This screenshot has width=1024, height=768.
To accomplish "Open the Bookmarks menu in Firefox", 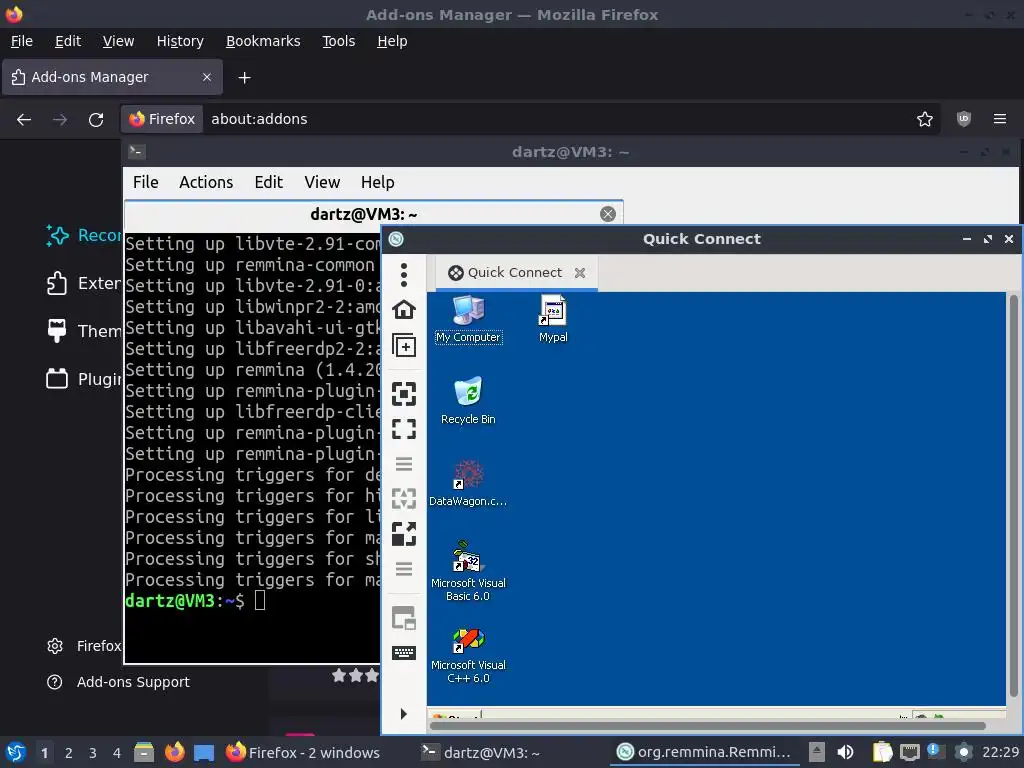I will click(x=263, y=41).
